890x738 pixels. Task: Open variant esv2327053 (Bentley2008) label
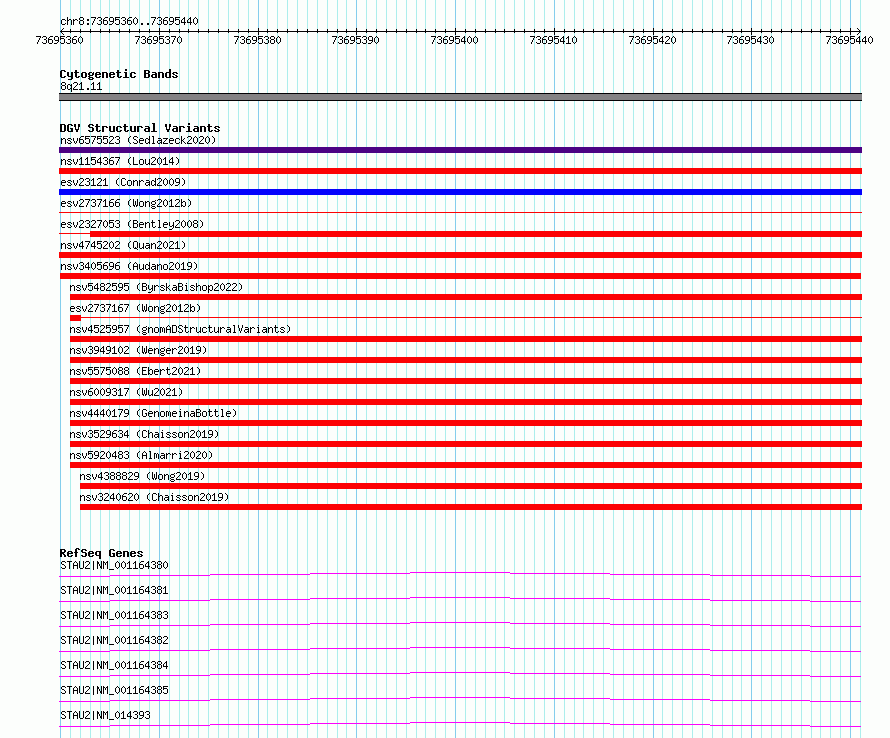[x=132, y=224]
